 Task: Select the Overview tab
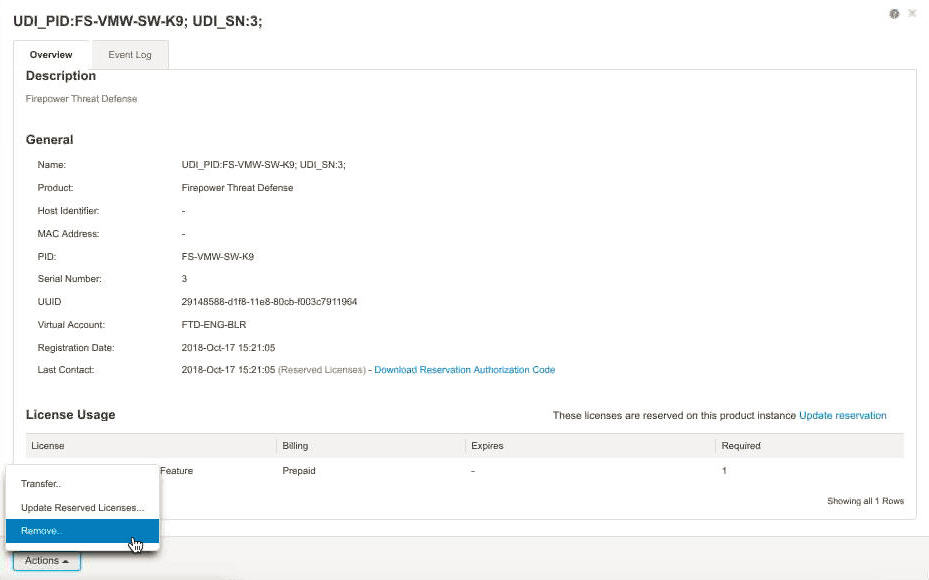pyautogui.click(x=51, y=55)
